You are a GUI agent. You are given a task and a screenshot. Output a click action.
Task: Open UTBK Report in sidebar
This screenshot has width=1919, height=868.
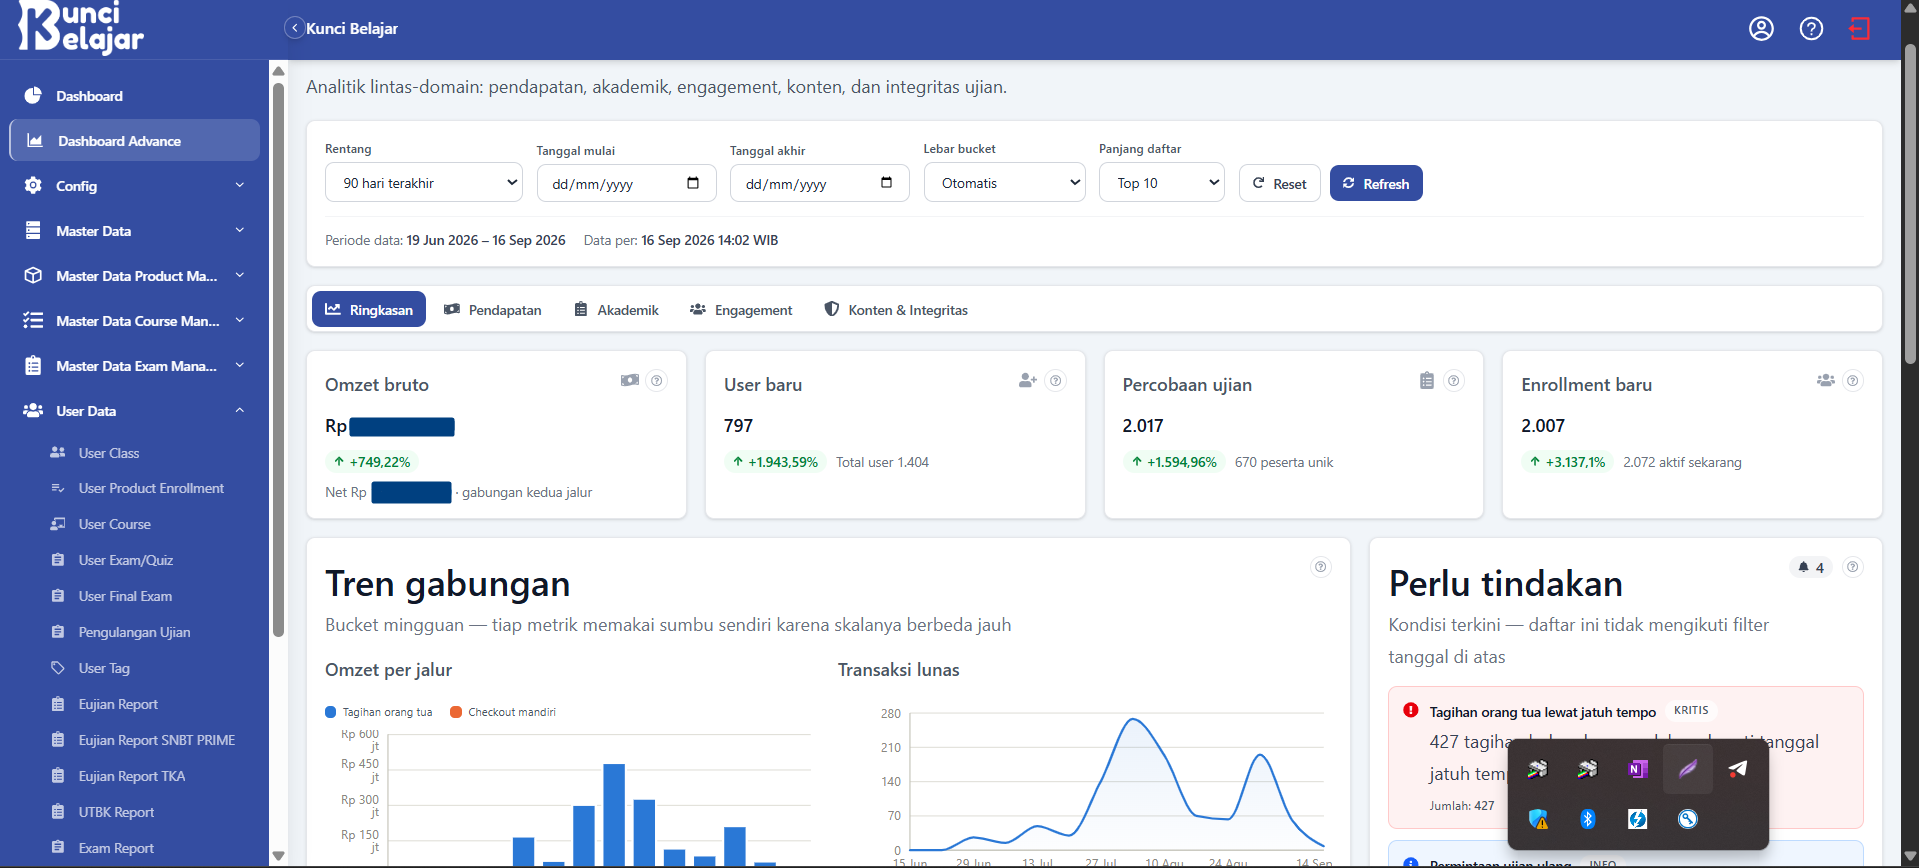[116, 812]
